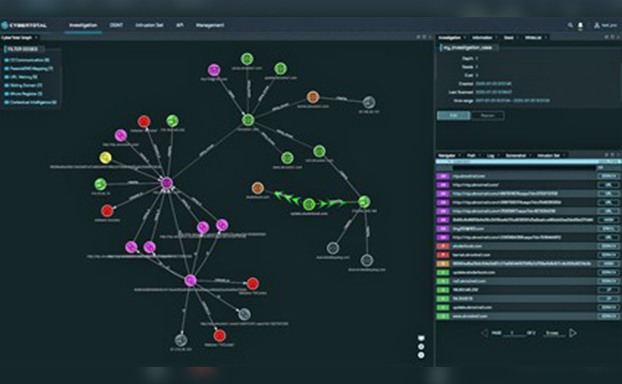Click the CyberTotal logo
Viewport: 622px width, 384px height.
click(x=24, y=25)
